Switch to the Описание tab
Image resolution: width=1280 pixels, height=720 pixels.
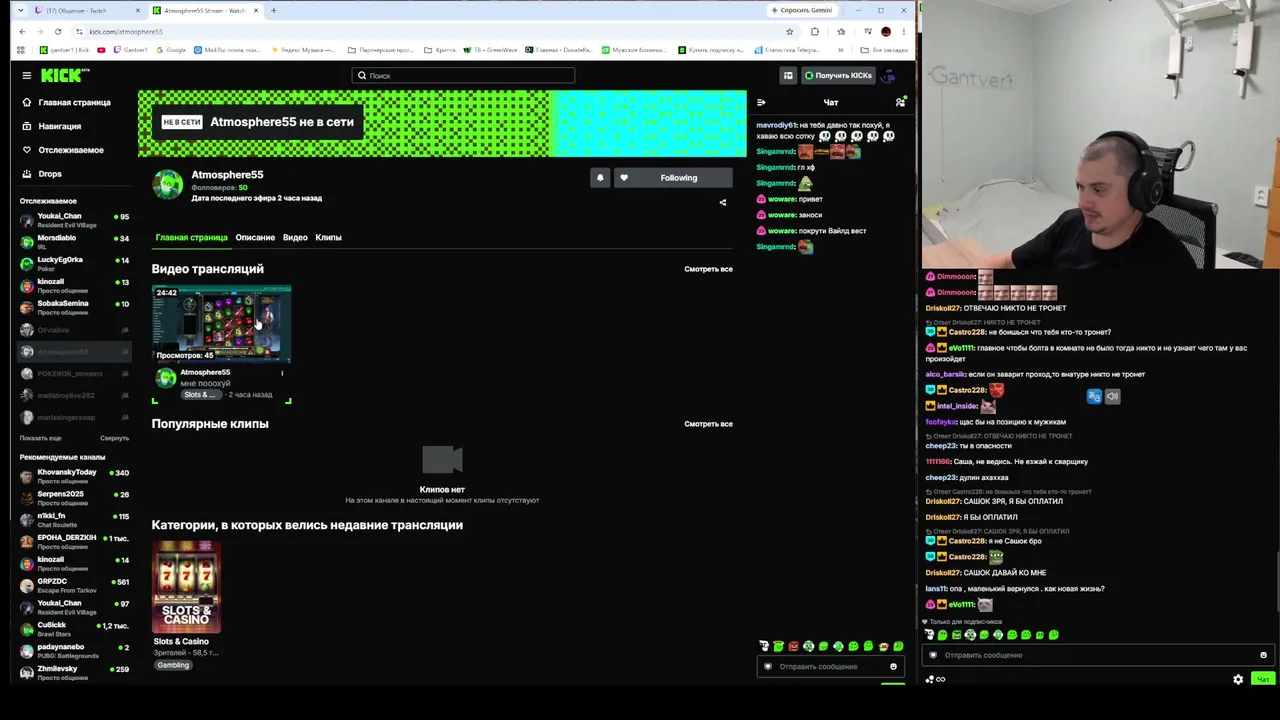point(255,237)
